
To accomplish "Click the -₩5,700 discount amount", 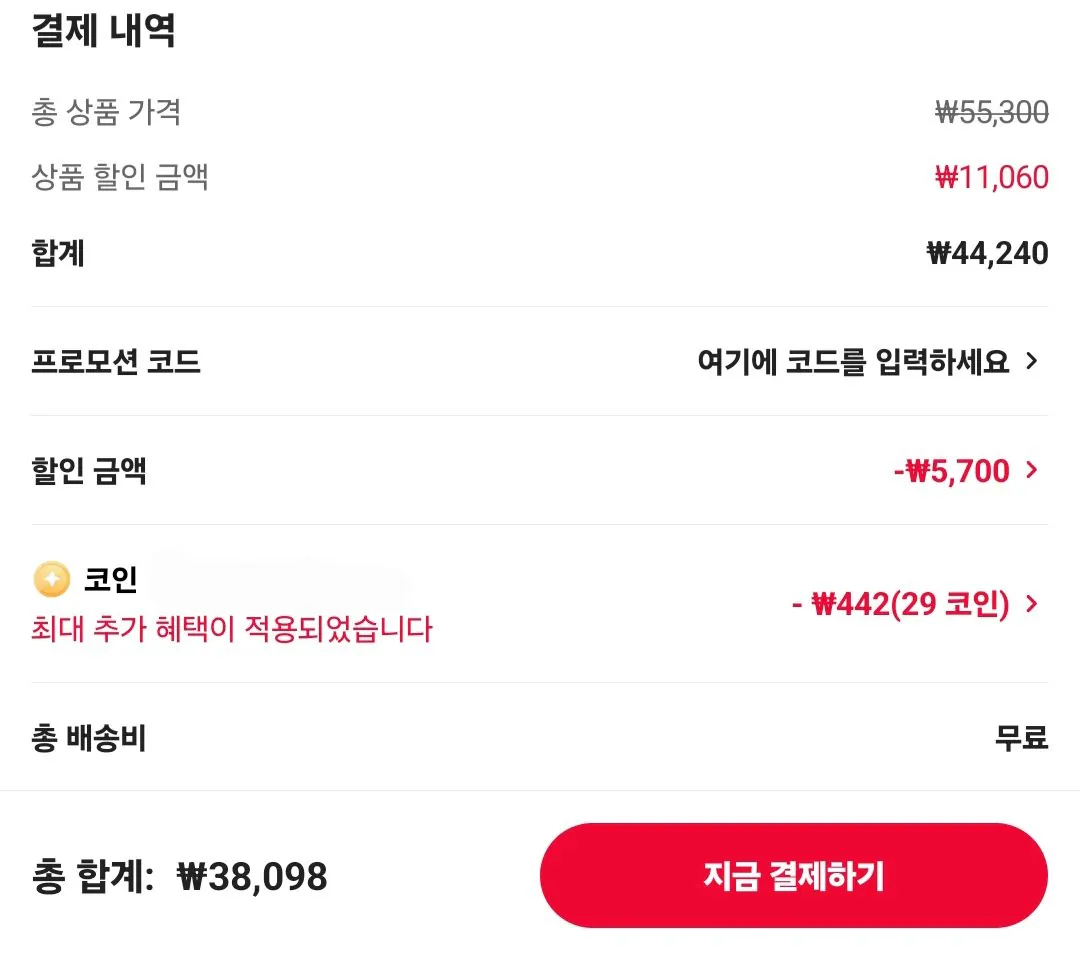I will click(x=951, y=470).
